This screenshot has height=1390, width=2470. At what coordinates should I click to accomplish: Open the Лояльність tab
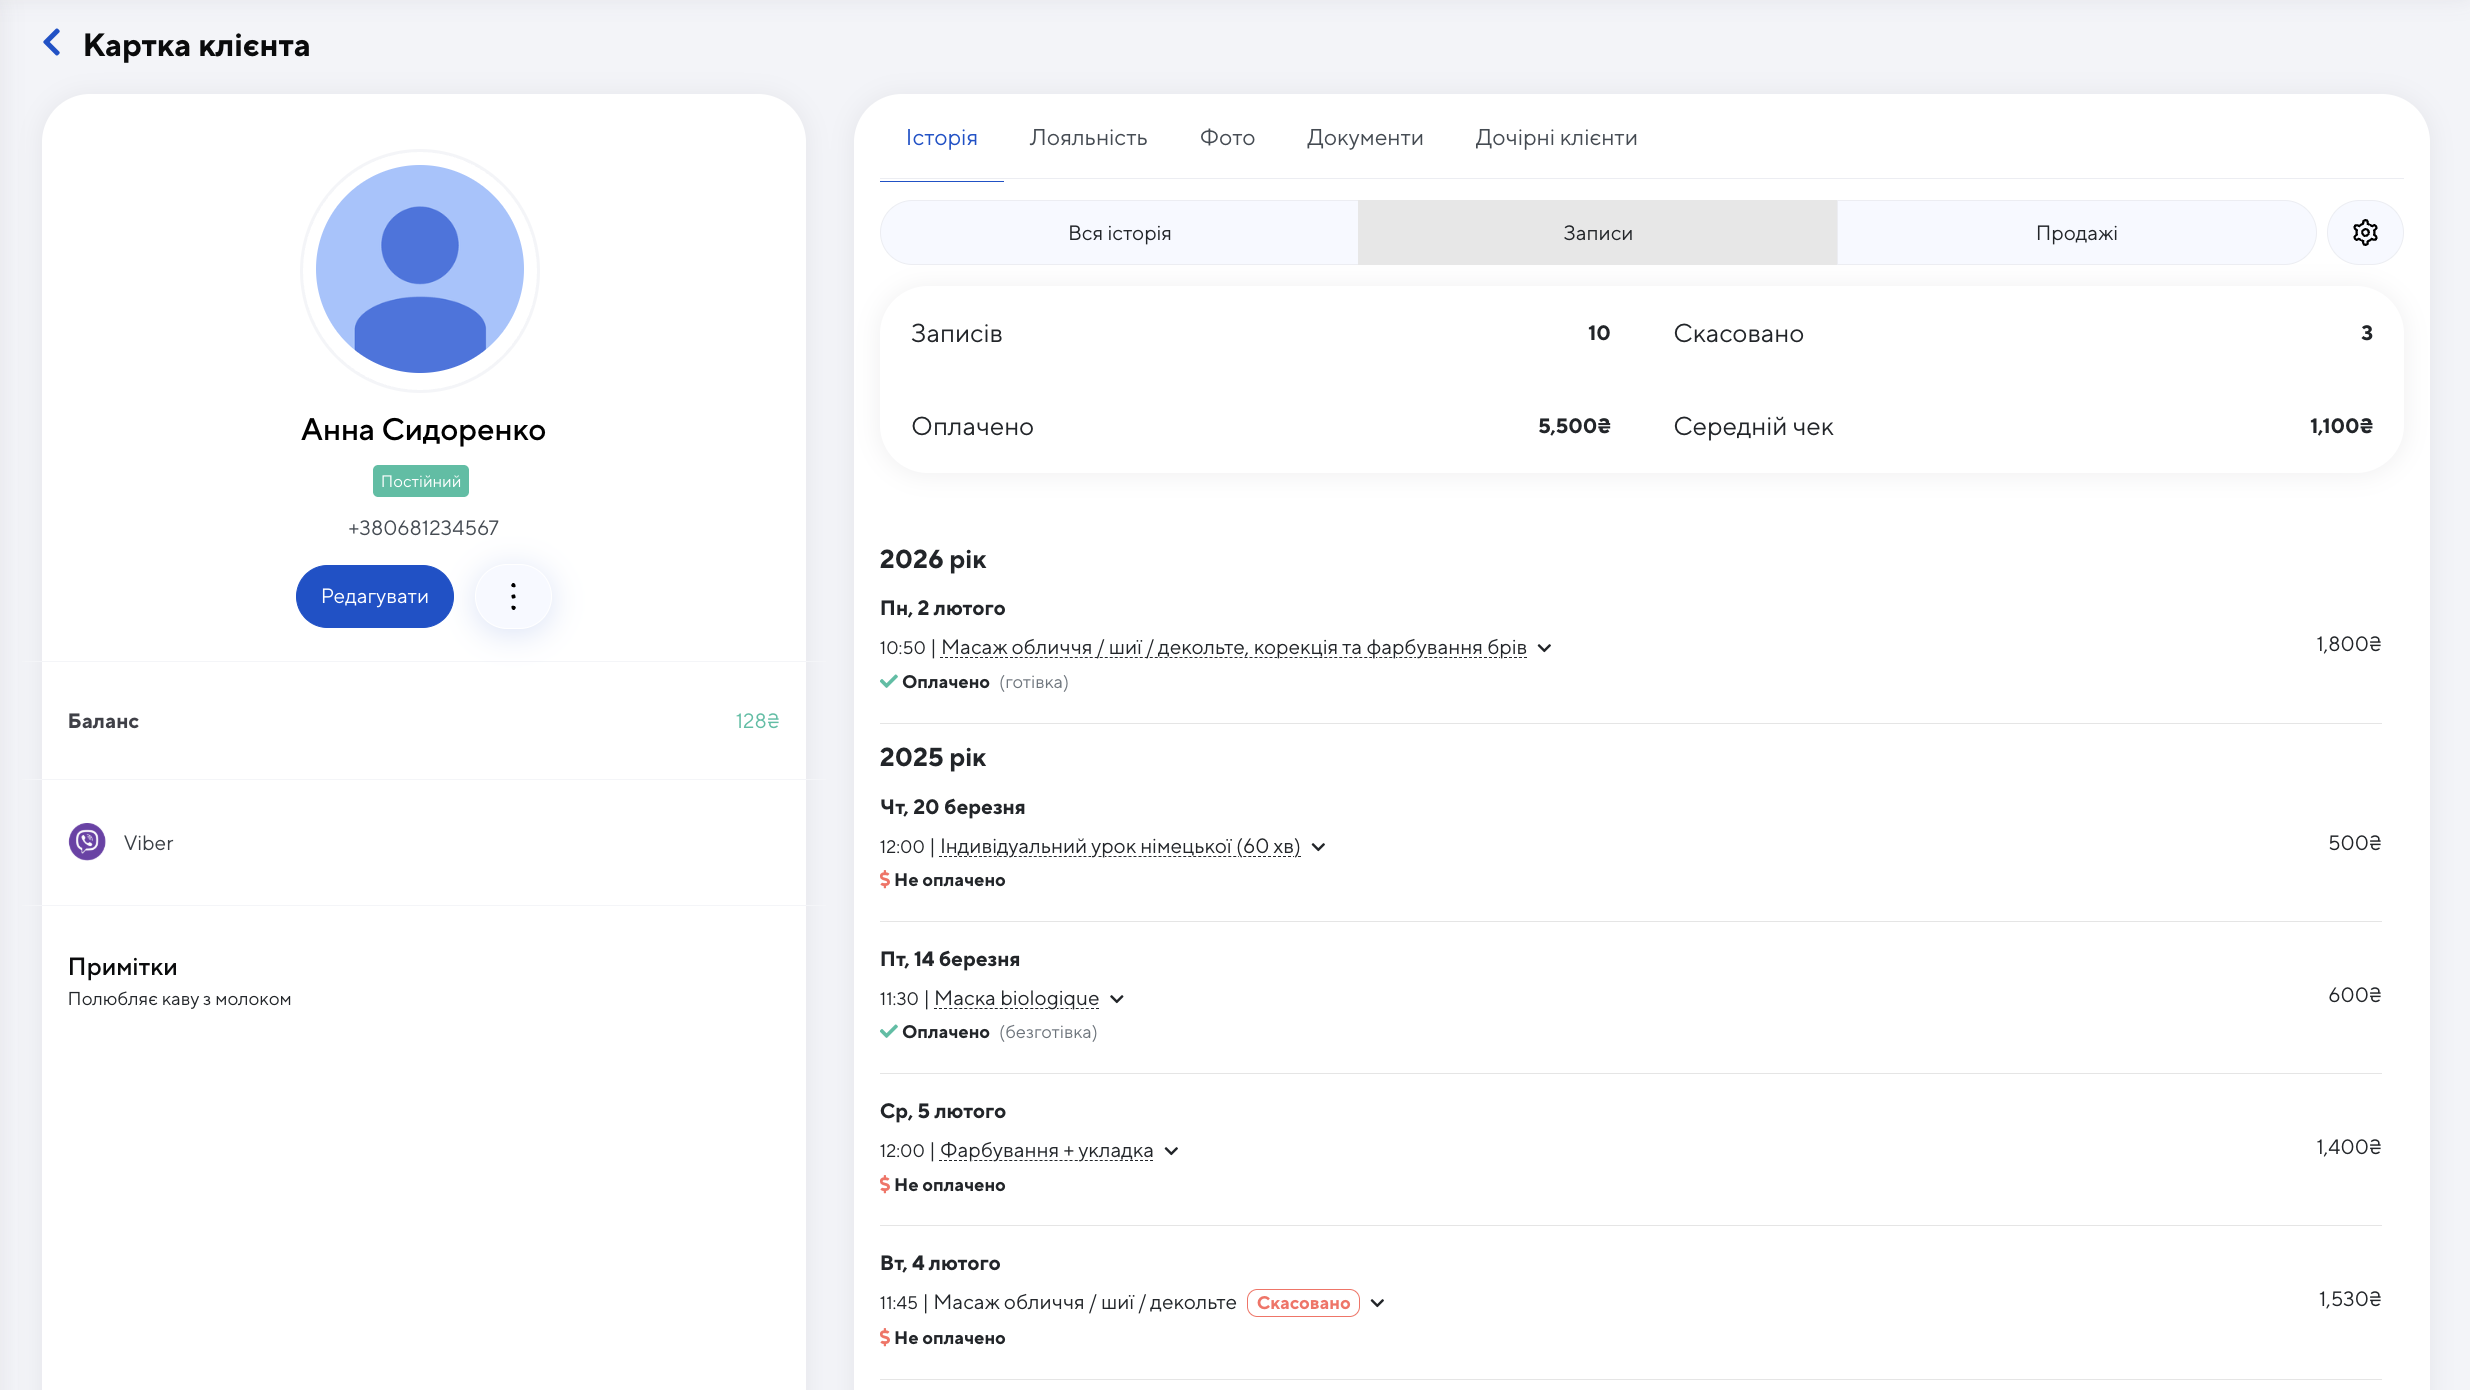(1088, 138)
